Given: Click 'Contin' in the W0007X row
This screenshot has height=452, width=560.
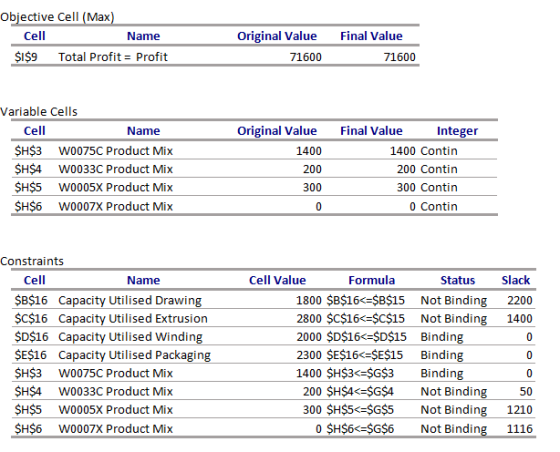Looking at the screenshot, I should point(439,206).
